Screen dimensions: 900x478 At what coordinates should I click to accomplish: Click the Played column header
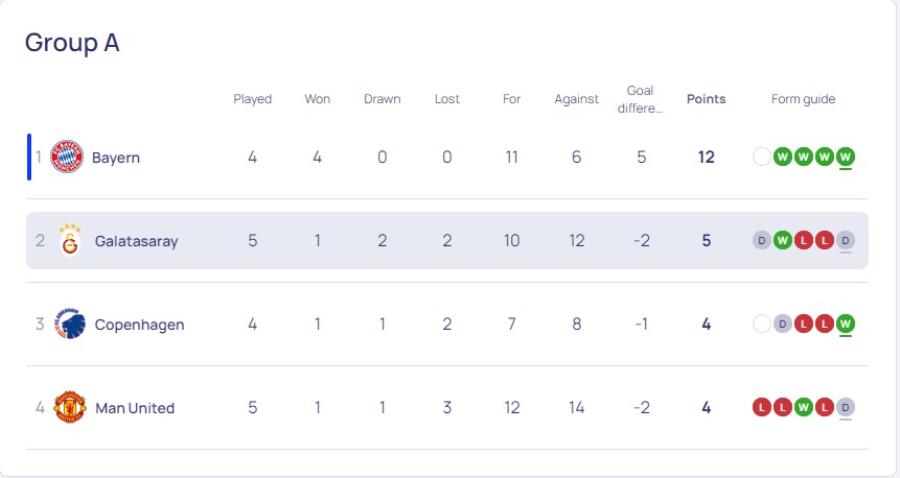pyautogui.click(x=253, y=99)
